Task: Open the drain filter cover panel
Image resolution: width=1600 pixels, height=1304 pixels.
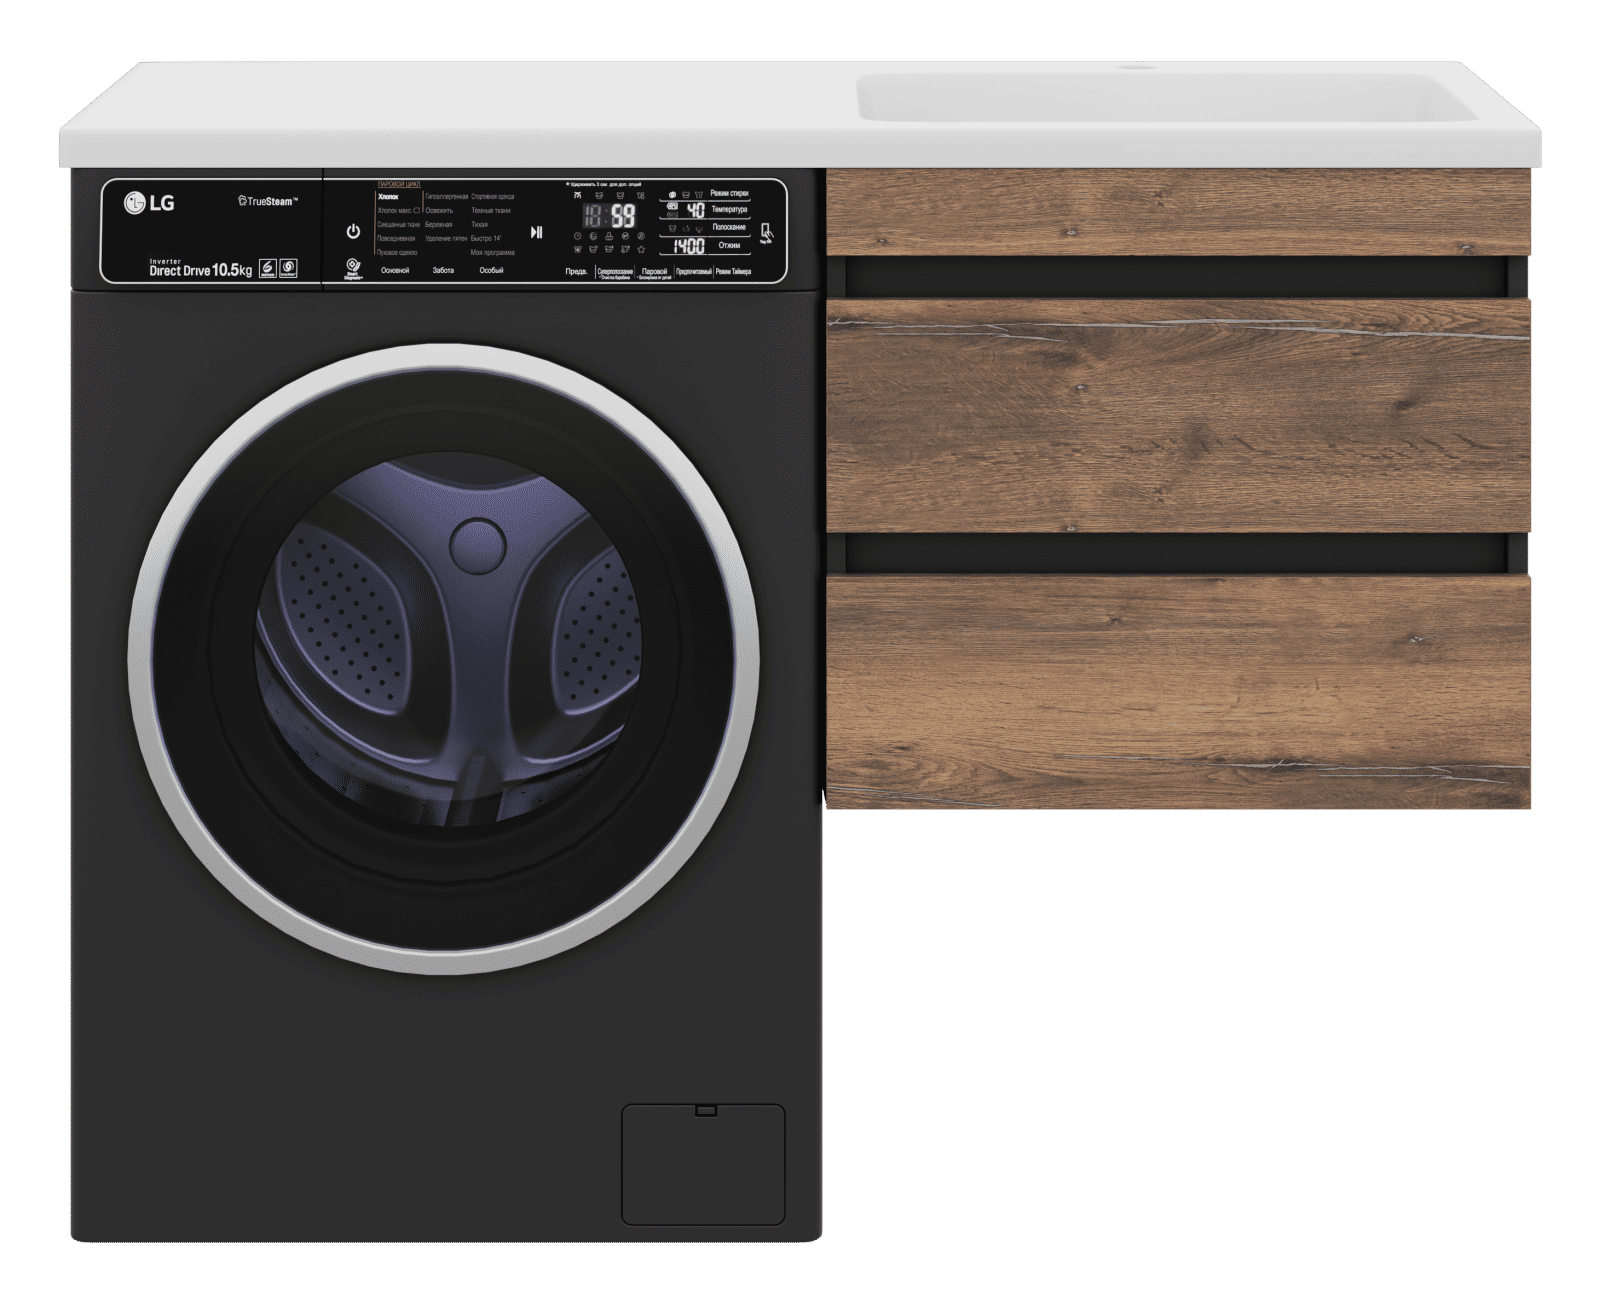Action: 703,1164
